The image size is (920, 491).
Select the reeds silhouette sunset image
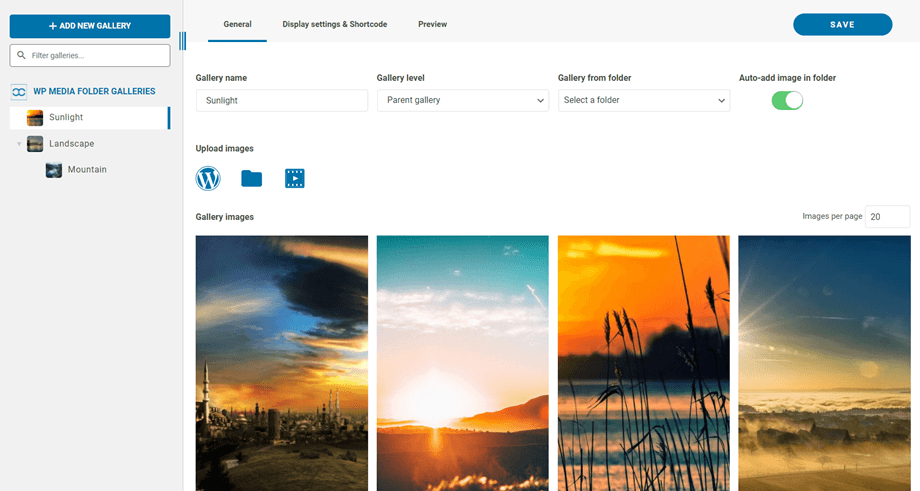pyautogui.click(x=643, y=362)
